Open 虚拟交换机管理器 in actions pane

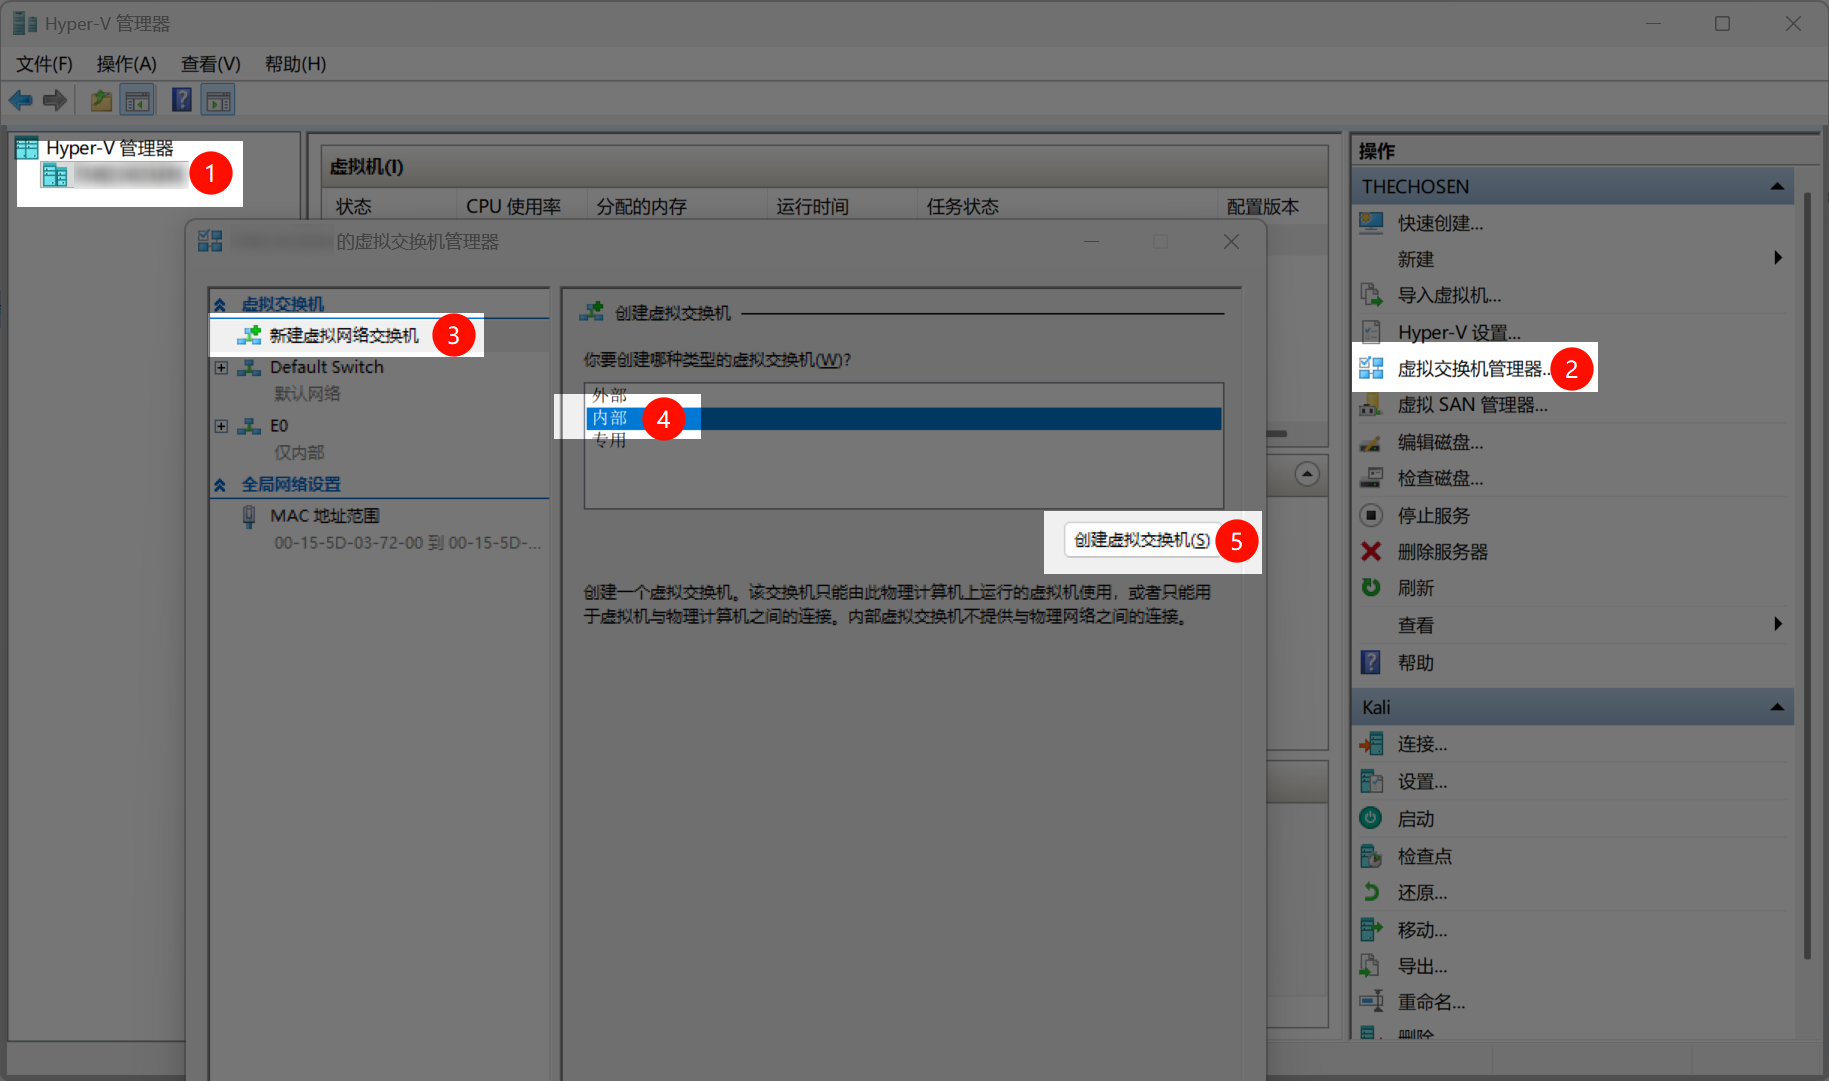coord(1471,369)
